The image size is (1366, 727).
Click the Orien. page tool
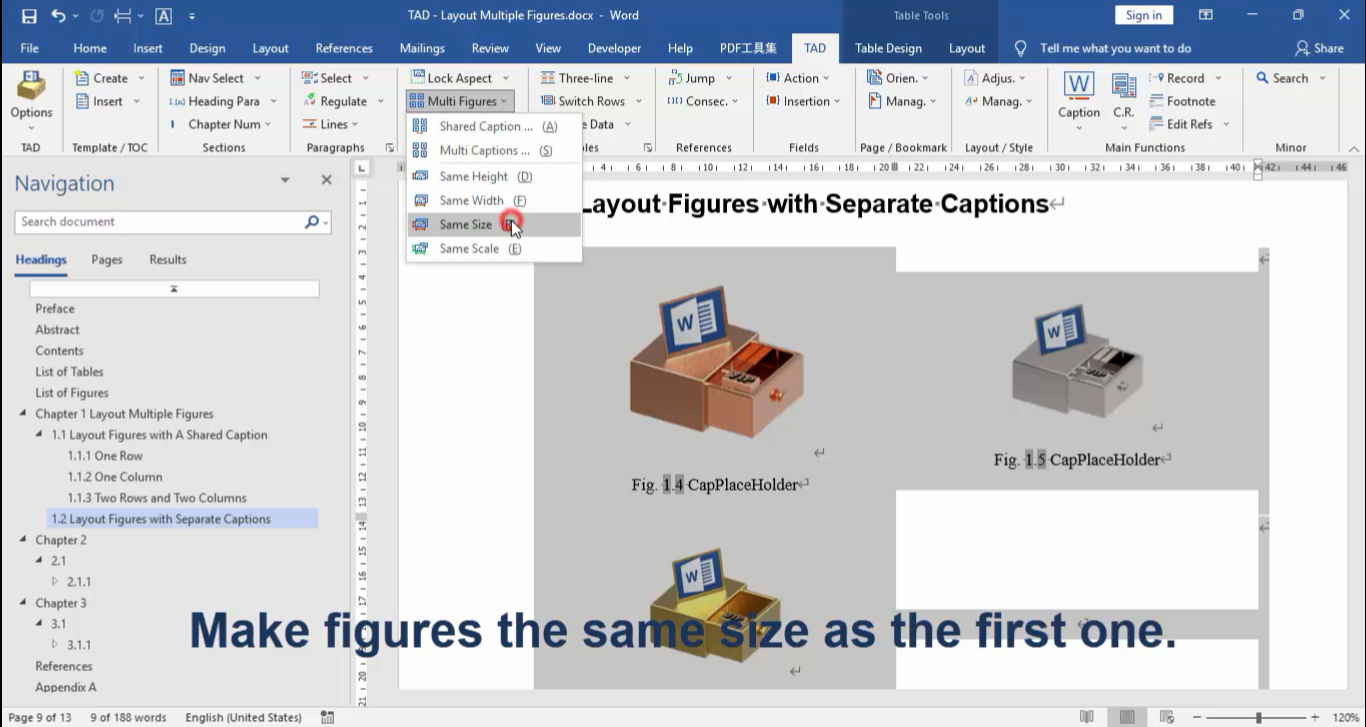899,78
